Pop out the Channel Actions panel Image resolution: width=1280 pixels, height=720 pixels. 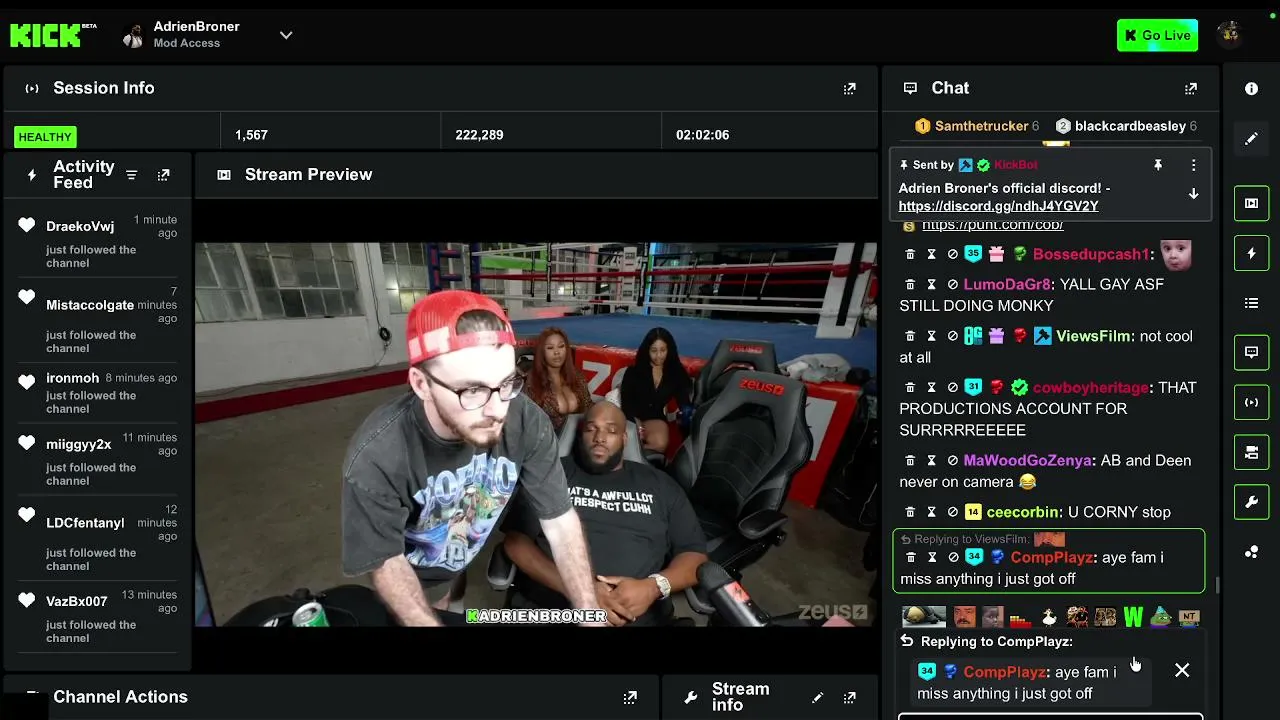click(630, 697)
